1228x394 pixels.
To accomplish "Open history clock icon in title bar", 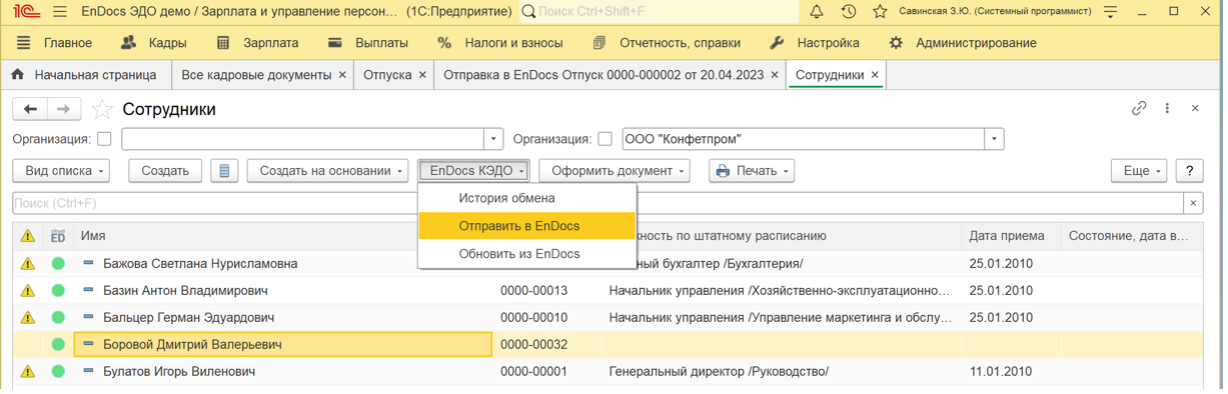I will [848, 12].
